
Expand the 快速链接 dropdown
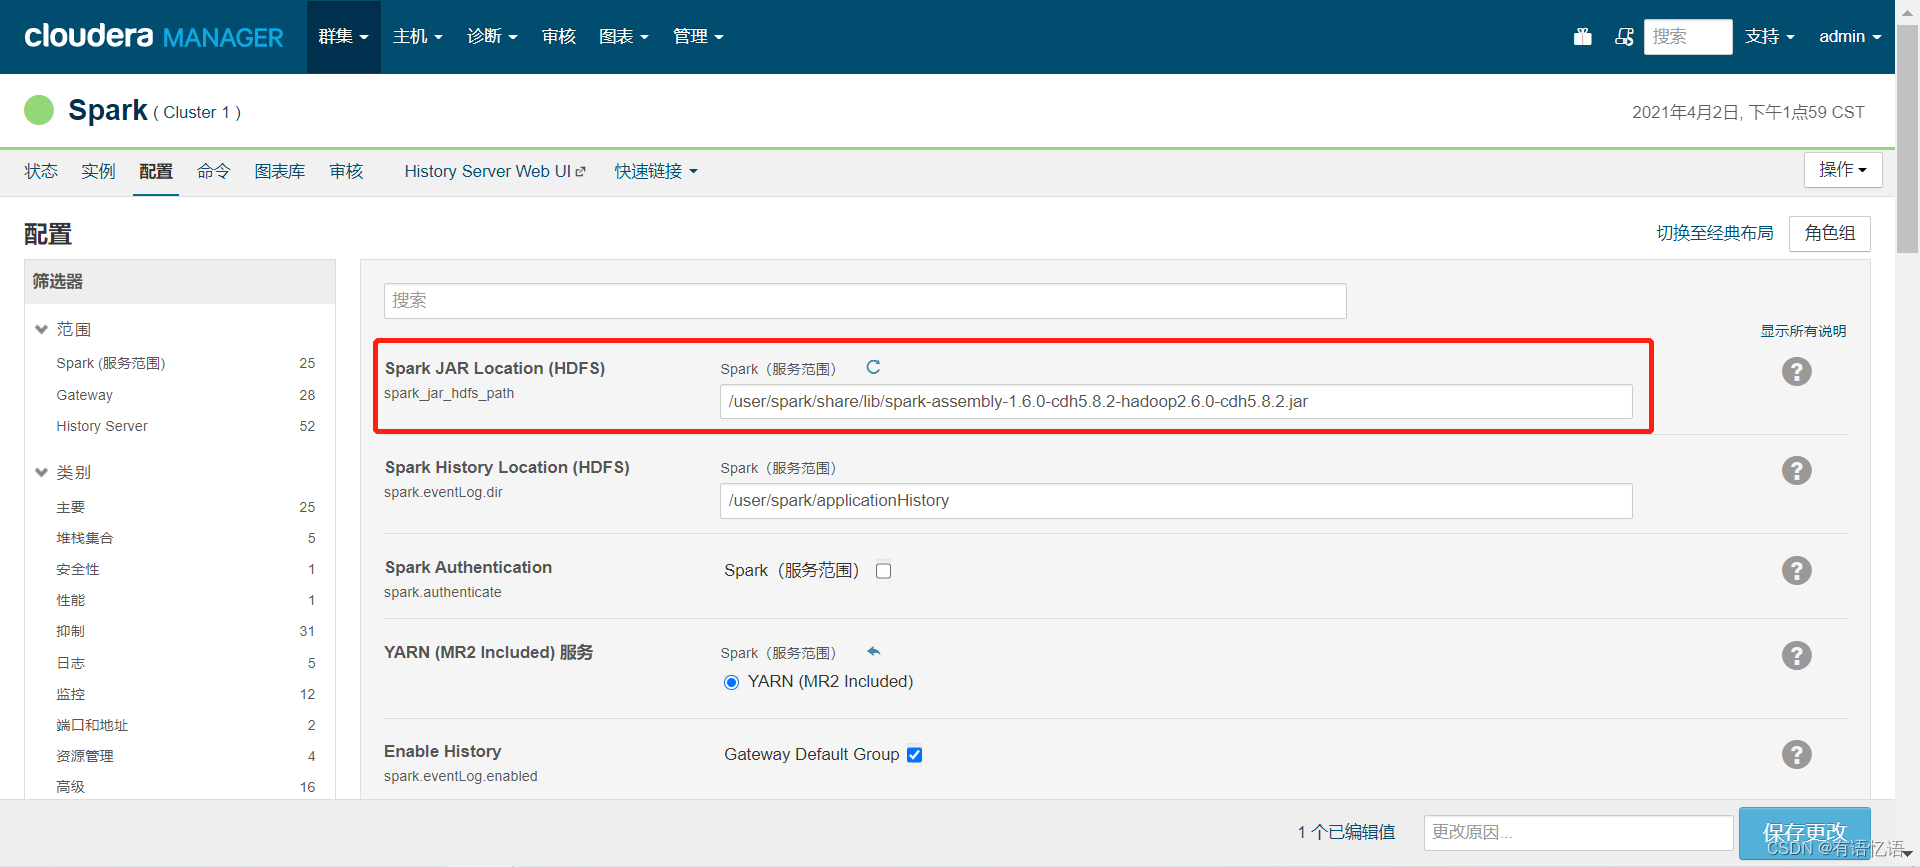coord(656,172)
